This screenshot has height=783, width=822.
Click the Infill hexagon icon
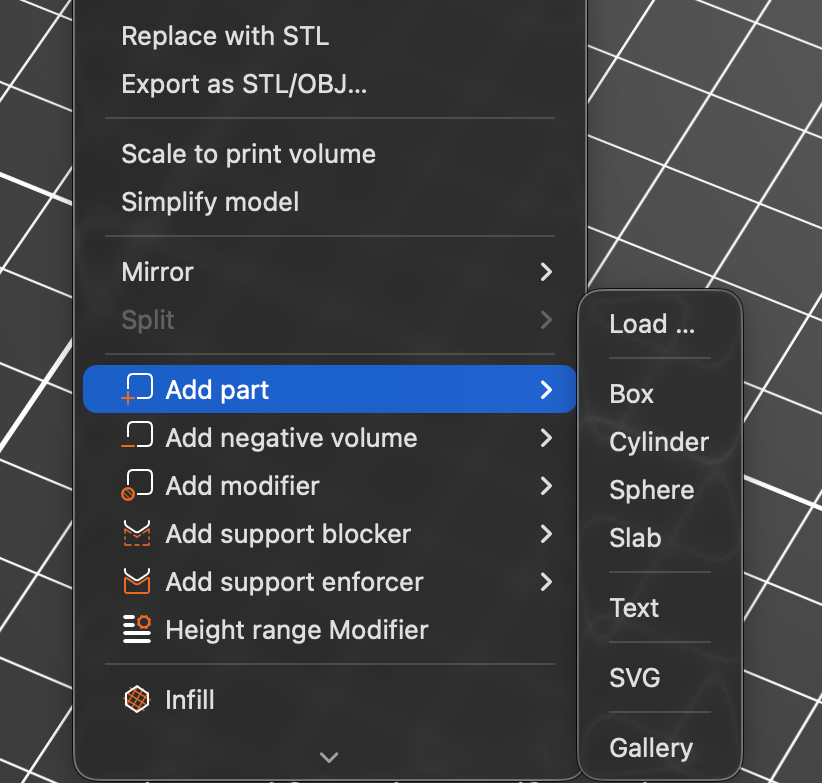click(137, 699)
